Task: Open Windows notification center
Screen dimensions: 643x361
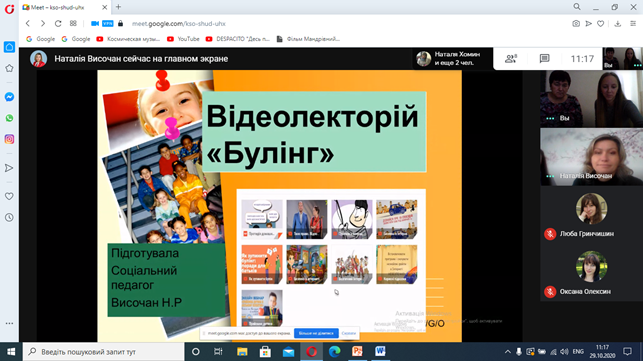Action: [627, 352]
